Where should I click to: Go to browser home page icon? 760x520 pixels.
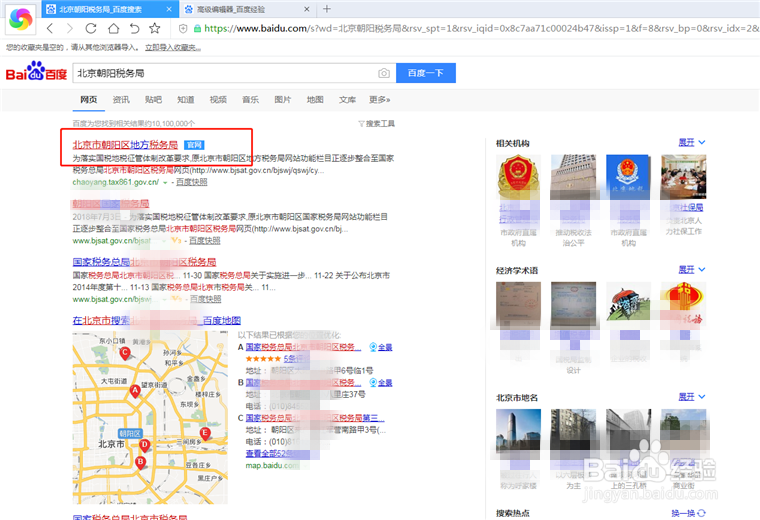tap(113, 28)
